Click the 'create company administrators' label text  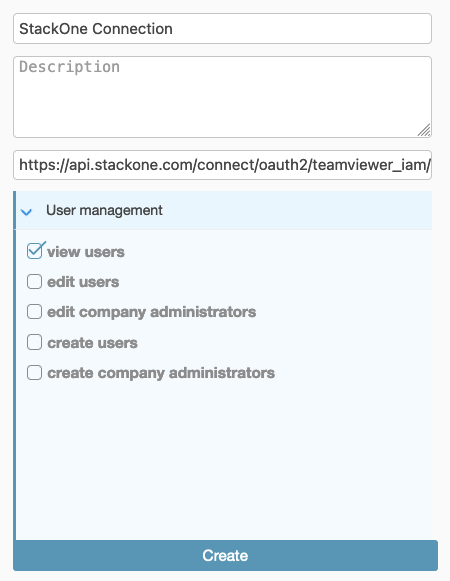click(x=161, y=373)
